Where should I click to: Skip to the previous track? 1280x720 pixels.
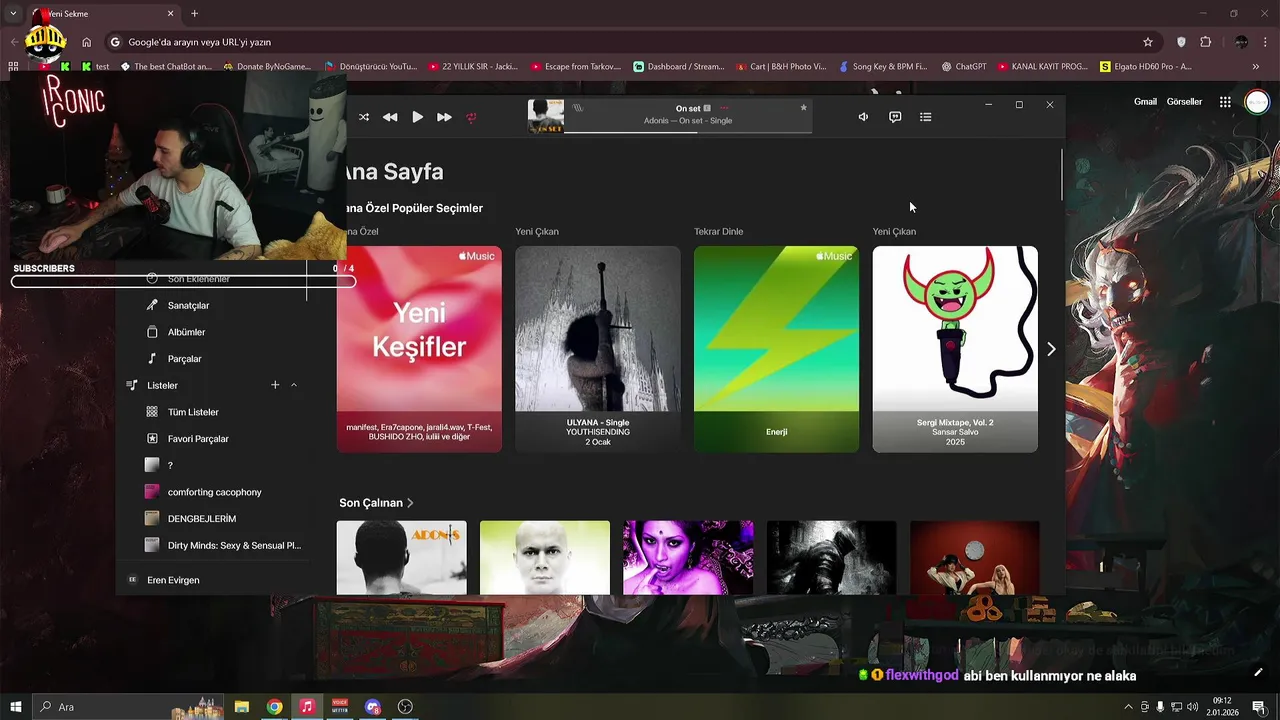tap(390, 117)
